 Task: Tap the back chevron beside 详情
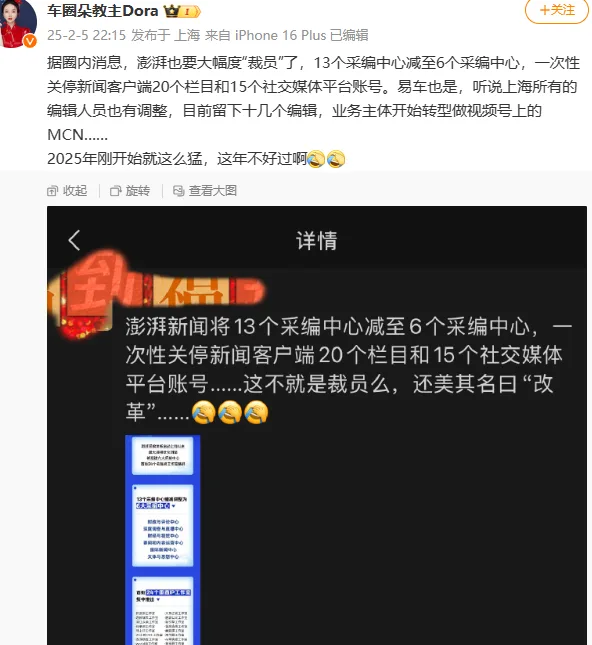pos(74,240)
